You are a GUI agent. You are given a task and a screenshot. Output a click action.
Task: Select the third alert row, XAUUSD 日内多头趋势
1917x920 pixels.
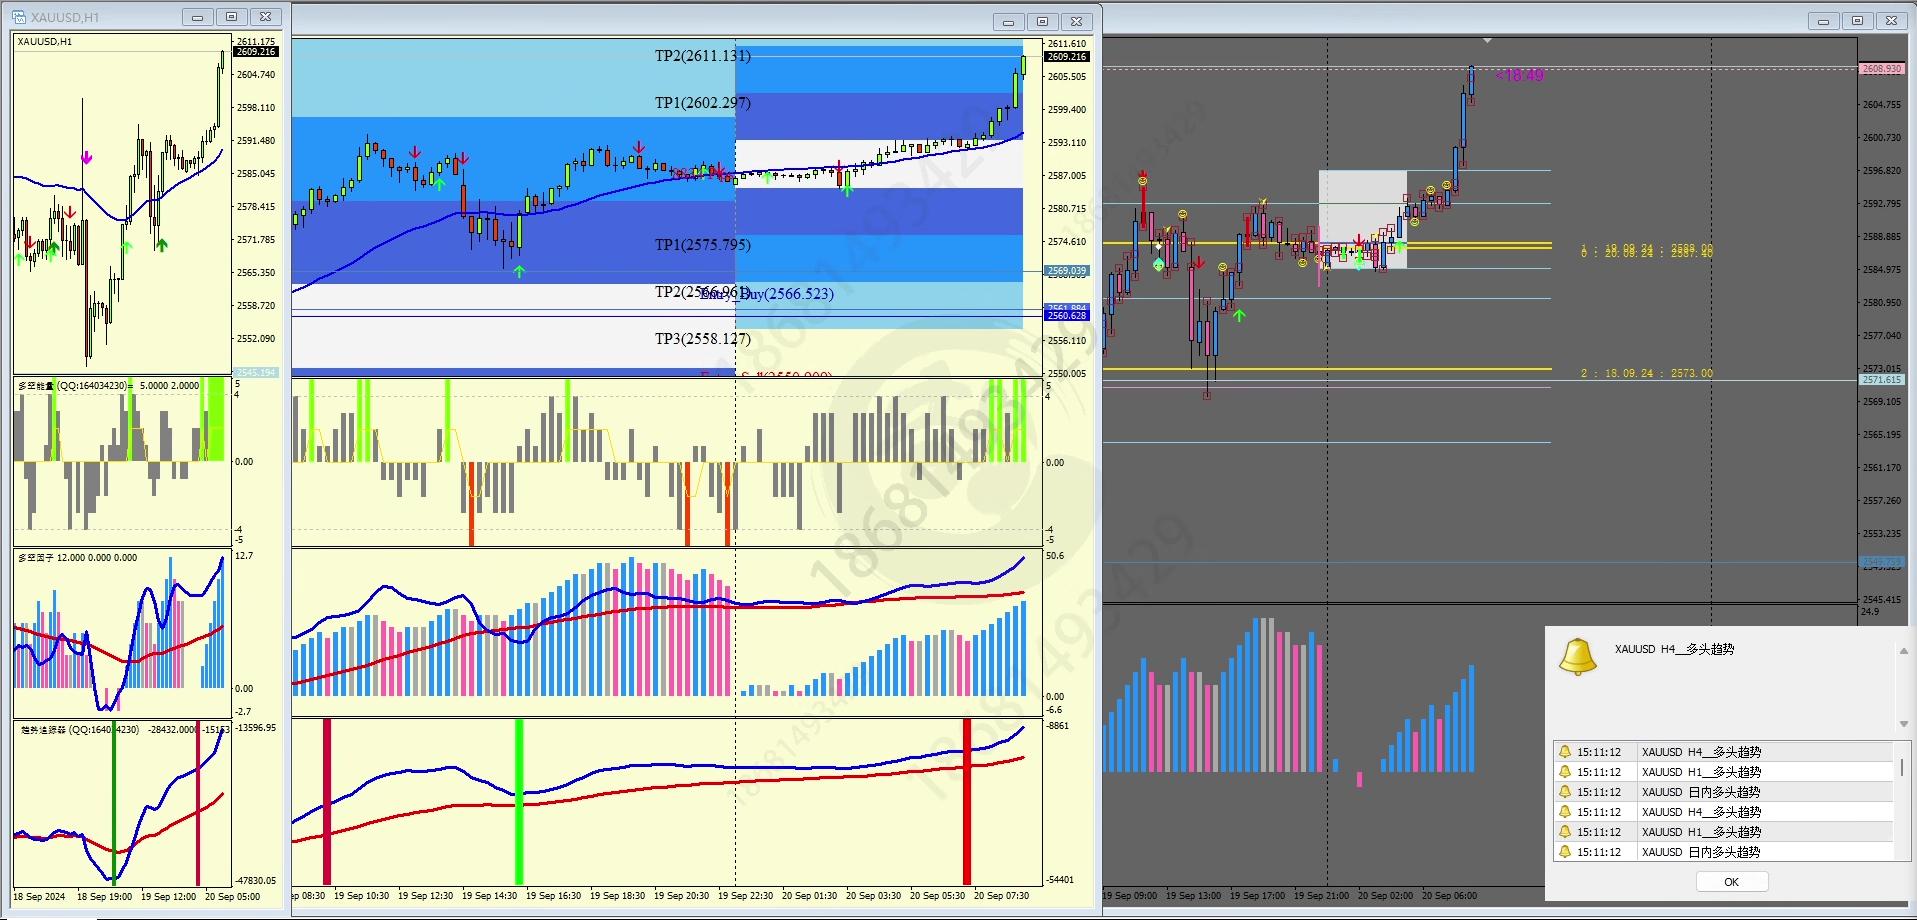pos(1723,792)
